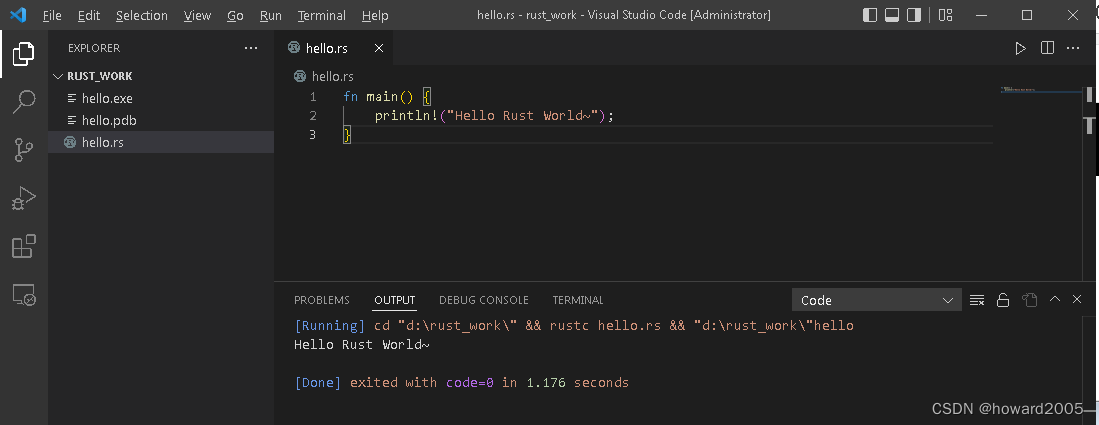Open the Customize Layout control
1099x425 pixels.
[946, 15]
